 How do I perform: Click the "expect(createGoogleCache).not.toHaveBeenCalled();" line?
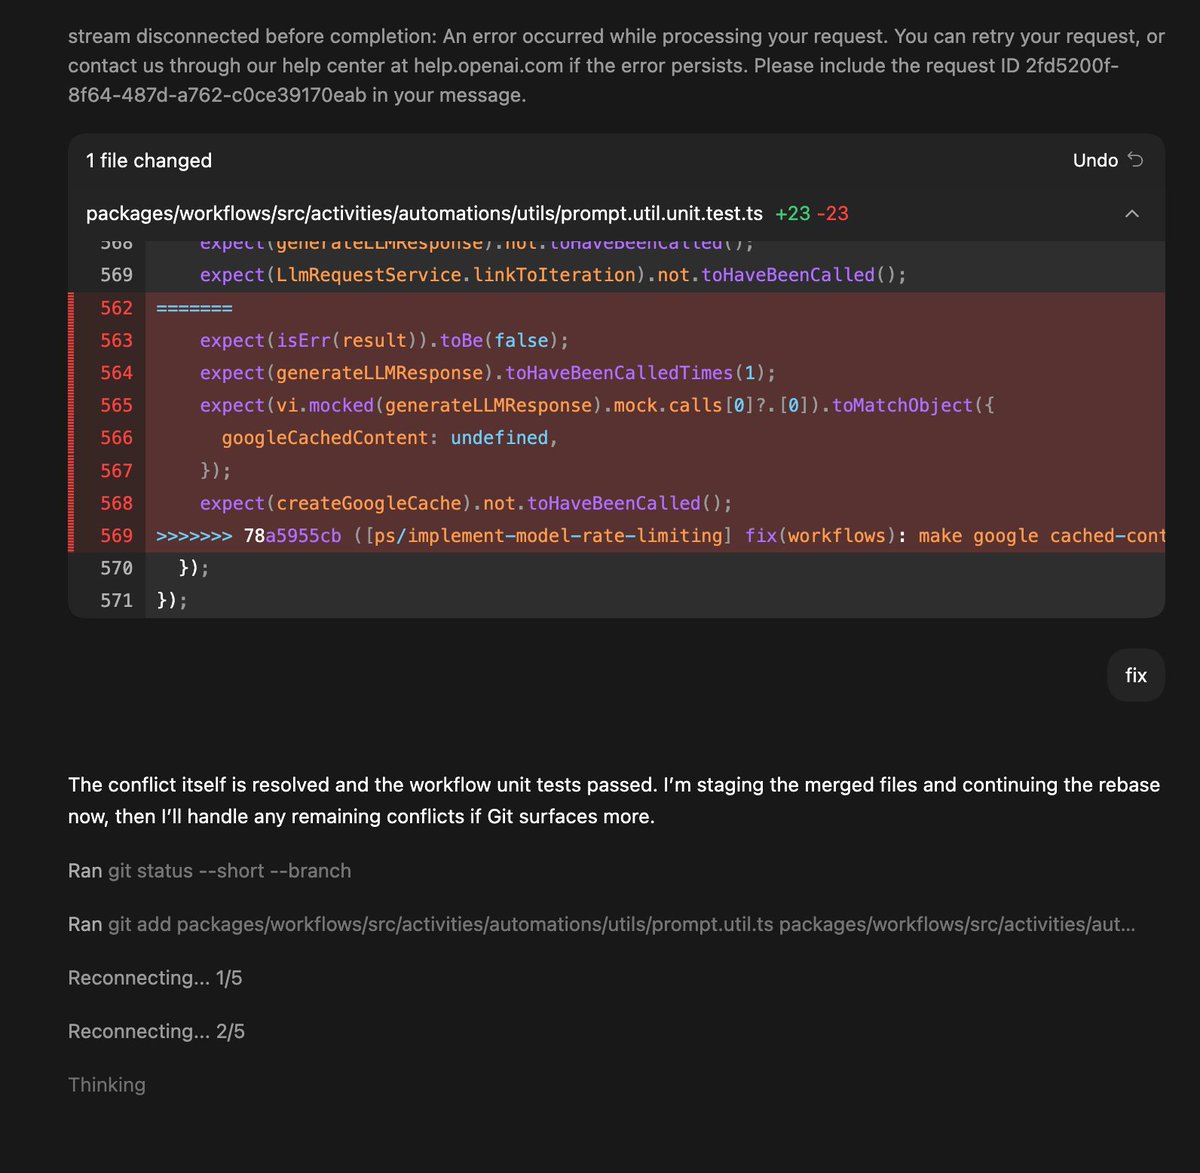tap(466, 503)
